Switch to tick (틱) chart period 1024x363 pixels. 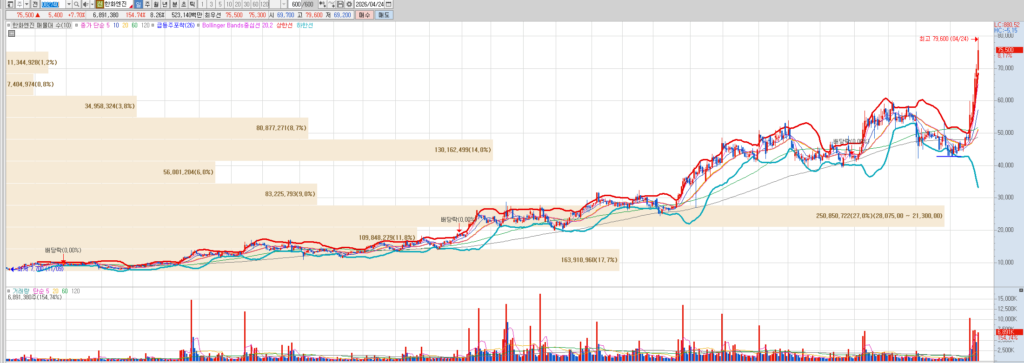[x=192, y=4]
